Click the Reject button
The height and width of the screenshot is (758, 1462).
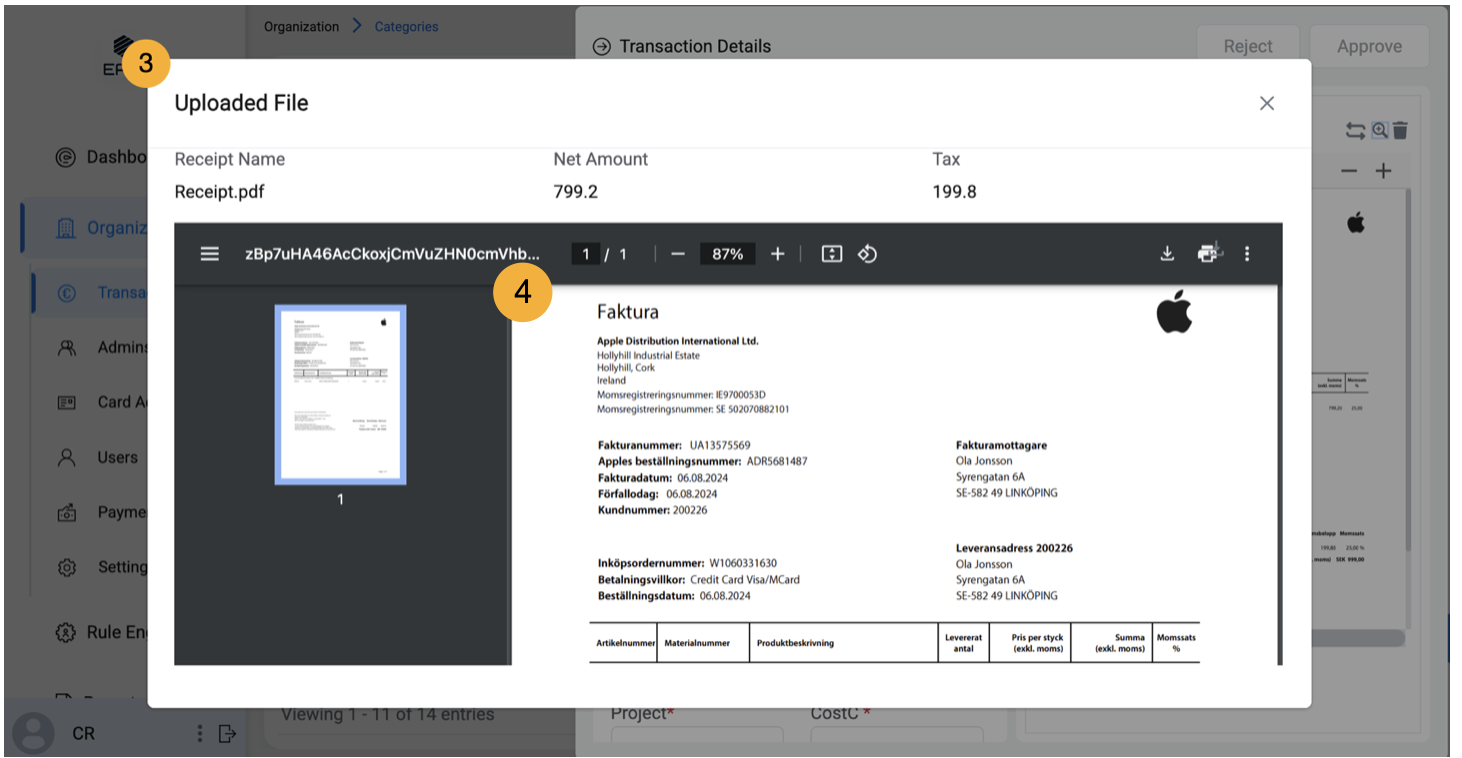point(1248,46)
